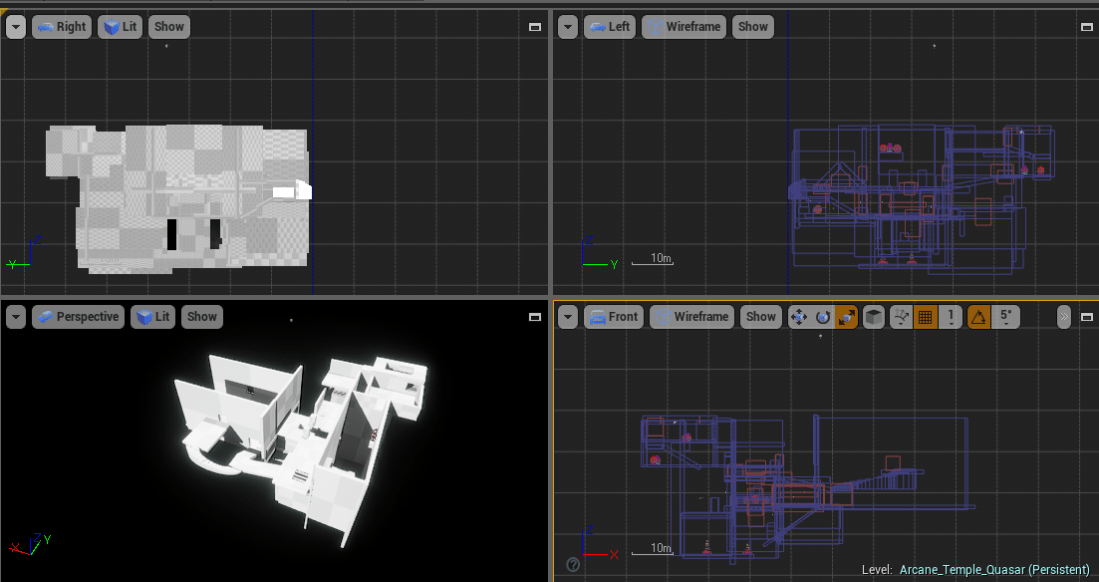Screen dimensions: 1099x582
Task: Select the Scale tool in Front viewport
Action: 847,316
